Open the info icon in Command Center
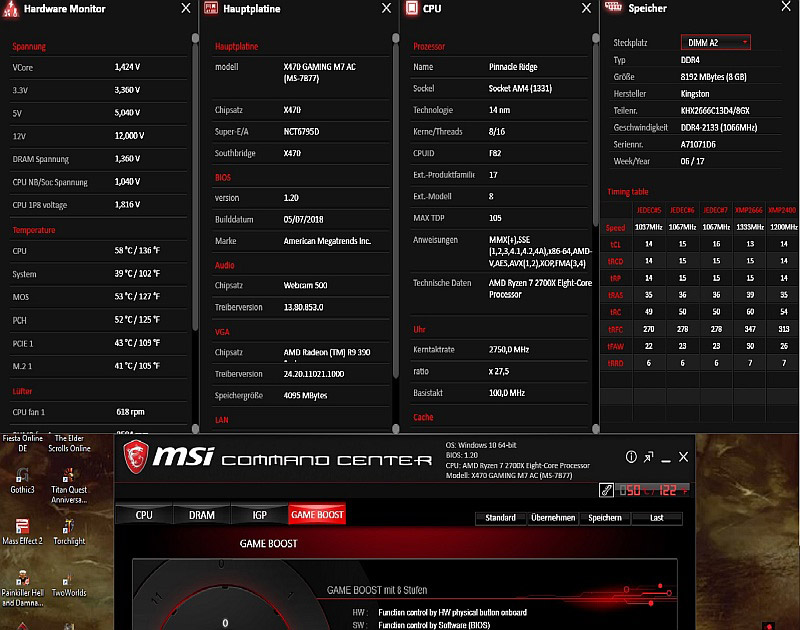The width and height of the screenshot is (800, 630). 631,457
